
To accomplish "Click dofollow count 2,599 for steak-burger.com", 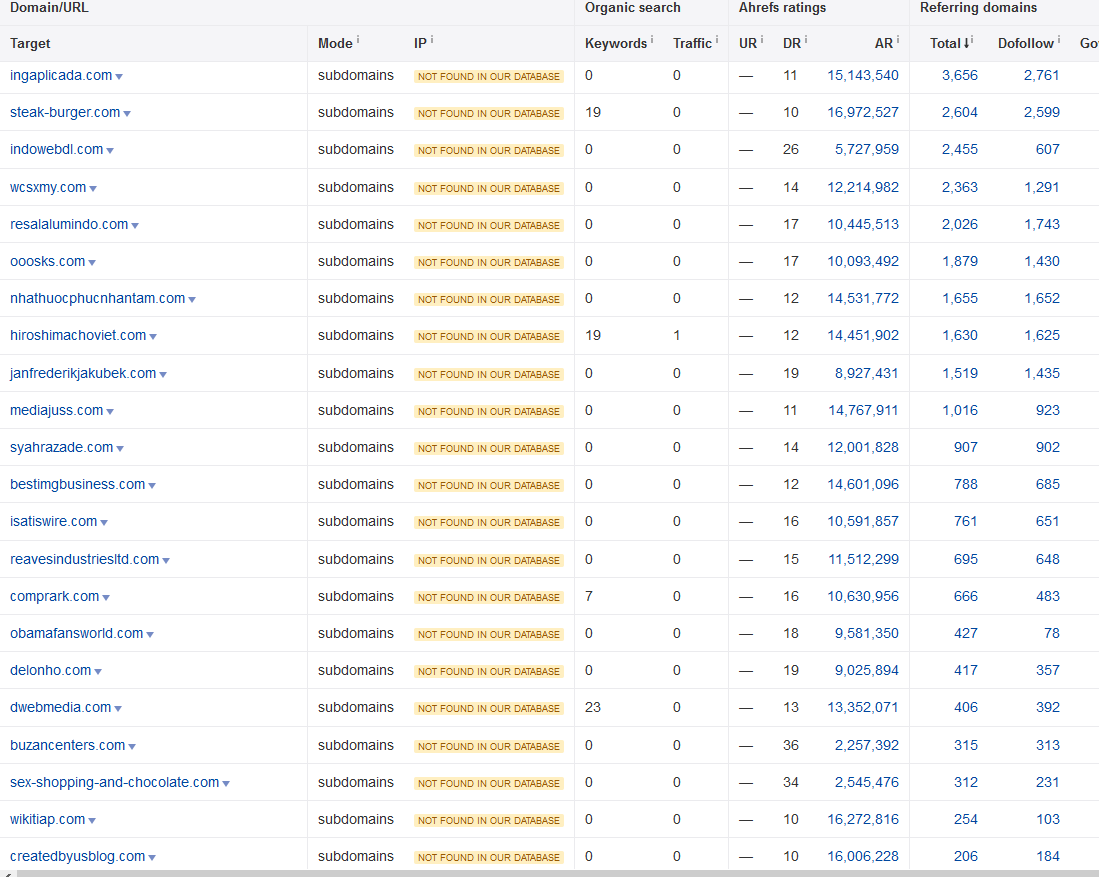I will coord(1042,112).
